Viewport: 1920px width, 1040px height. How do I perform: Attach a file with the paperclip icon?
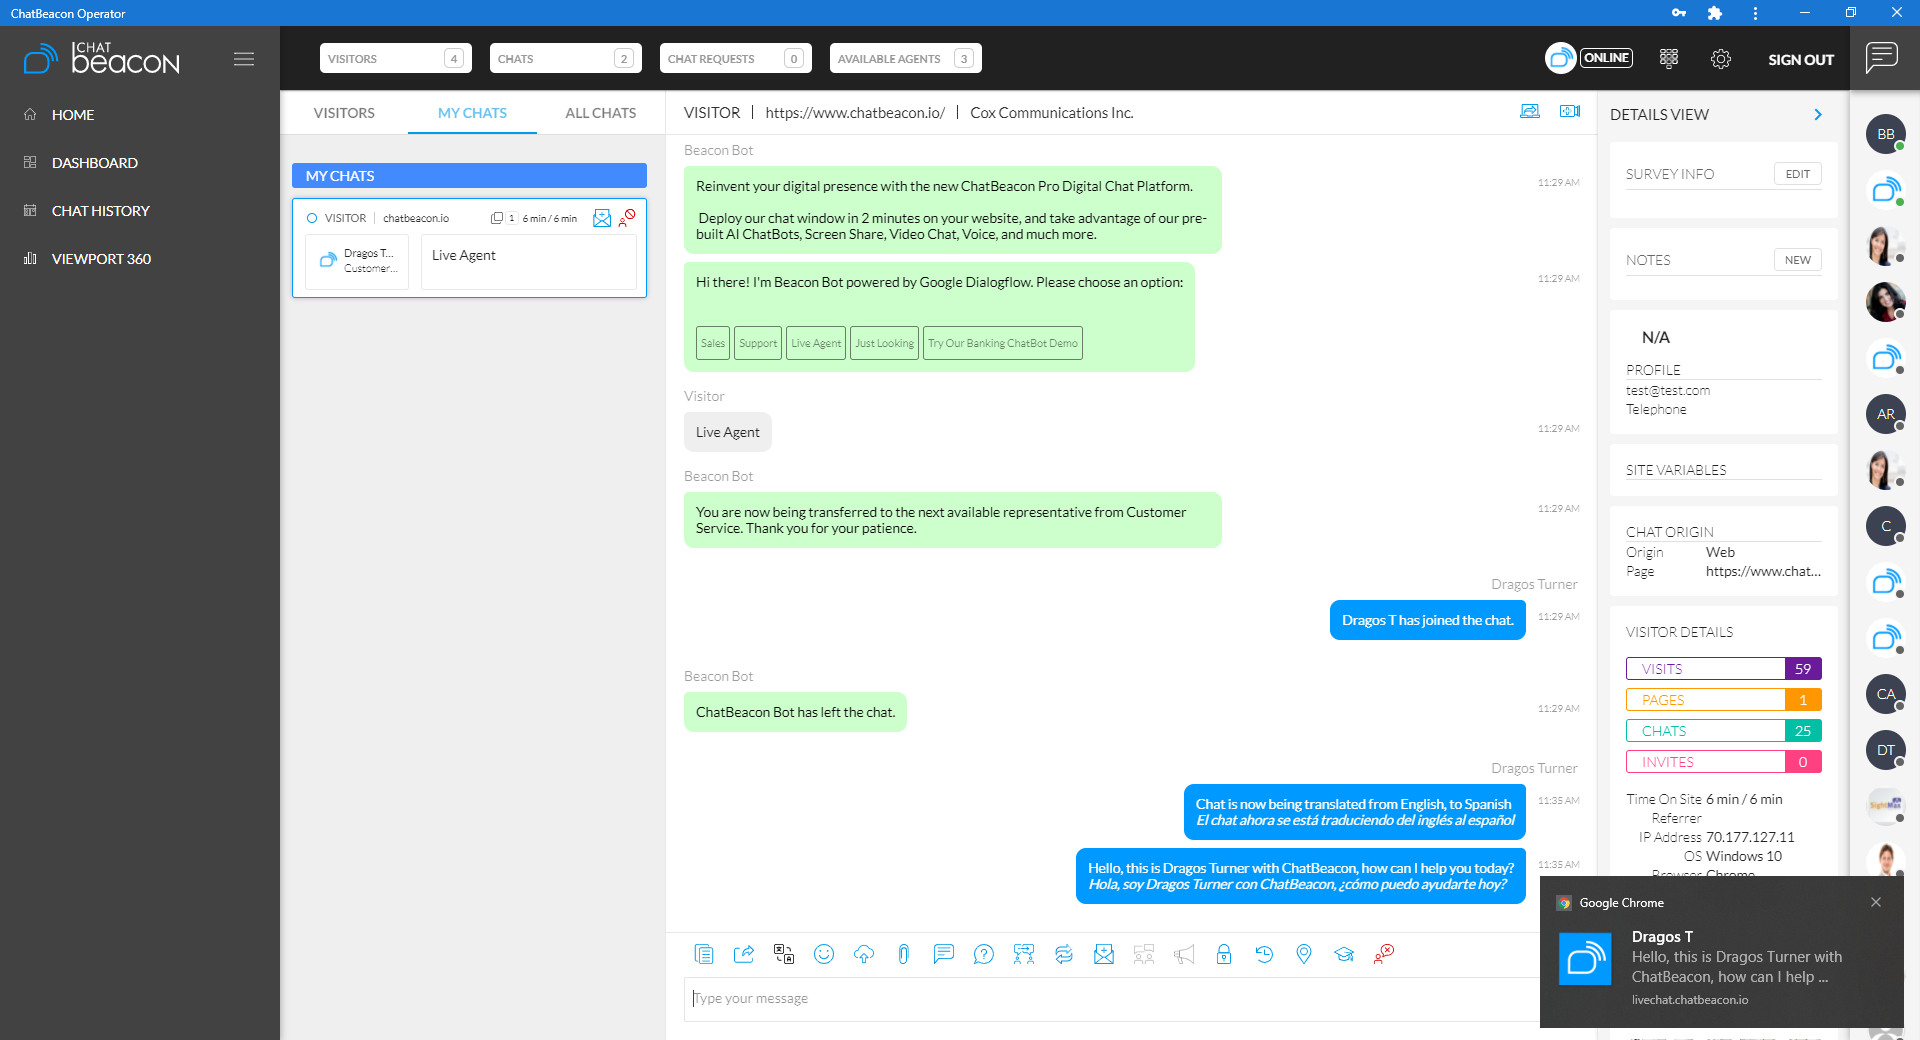(903, 954)
